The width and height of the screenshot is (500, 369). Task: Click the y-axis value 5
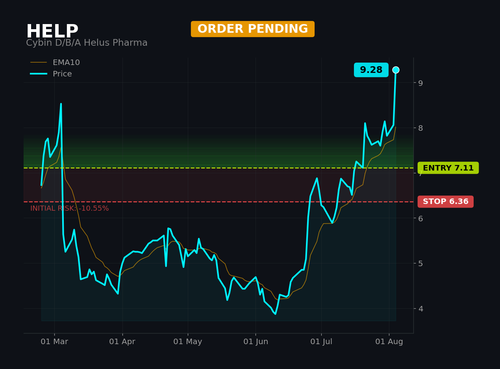point(421,264)
